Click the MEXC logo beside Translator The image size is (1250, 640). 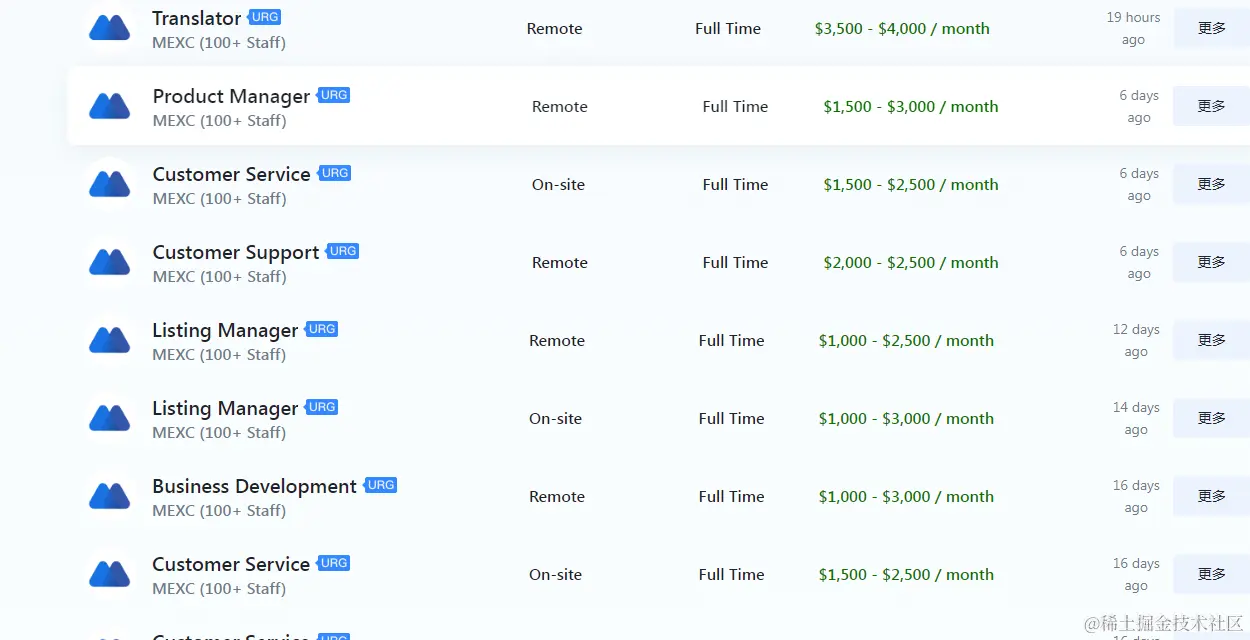(x=110, y=28)
